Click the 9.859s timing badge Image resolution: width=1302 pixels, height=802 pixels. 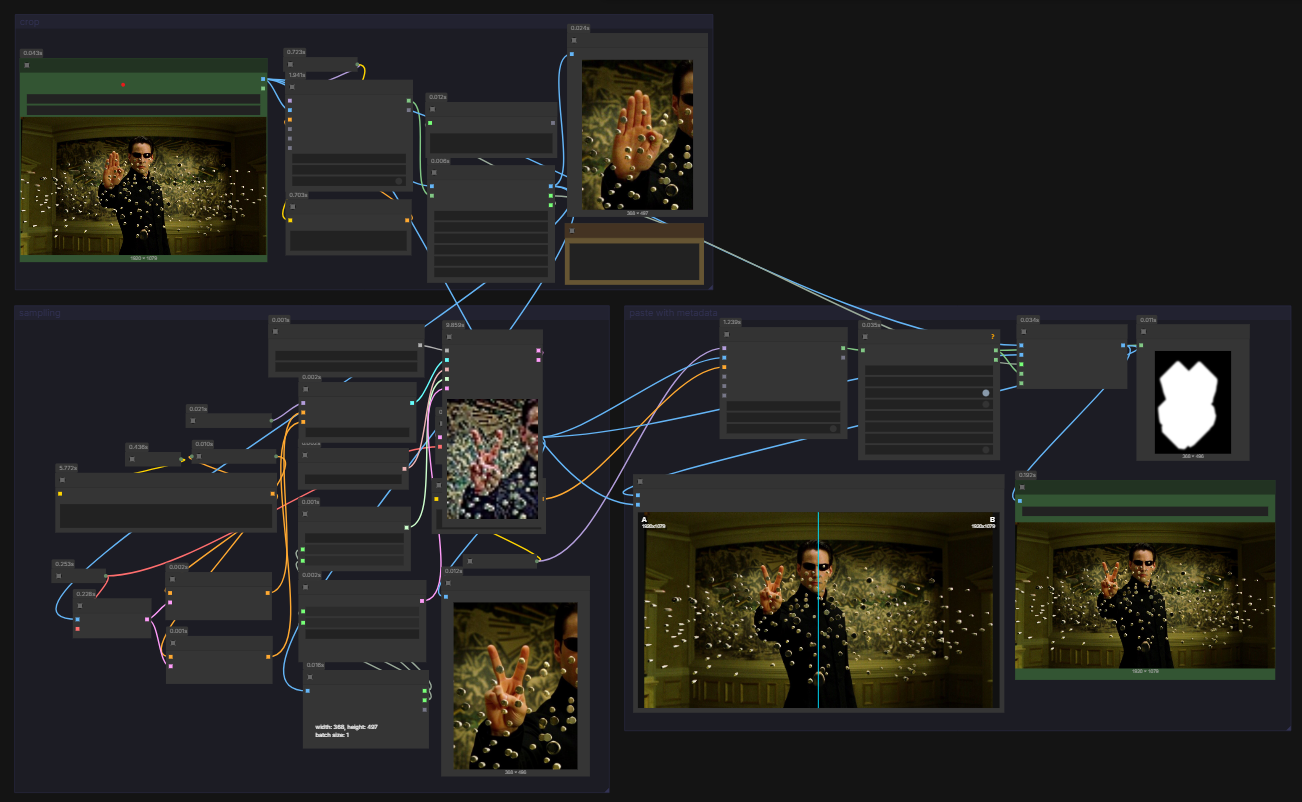click(x=454, y=325)
